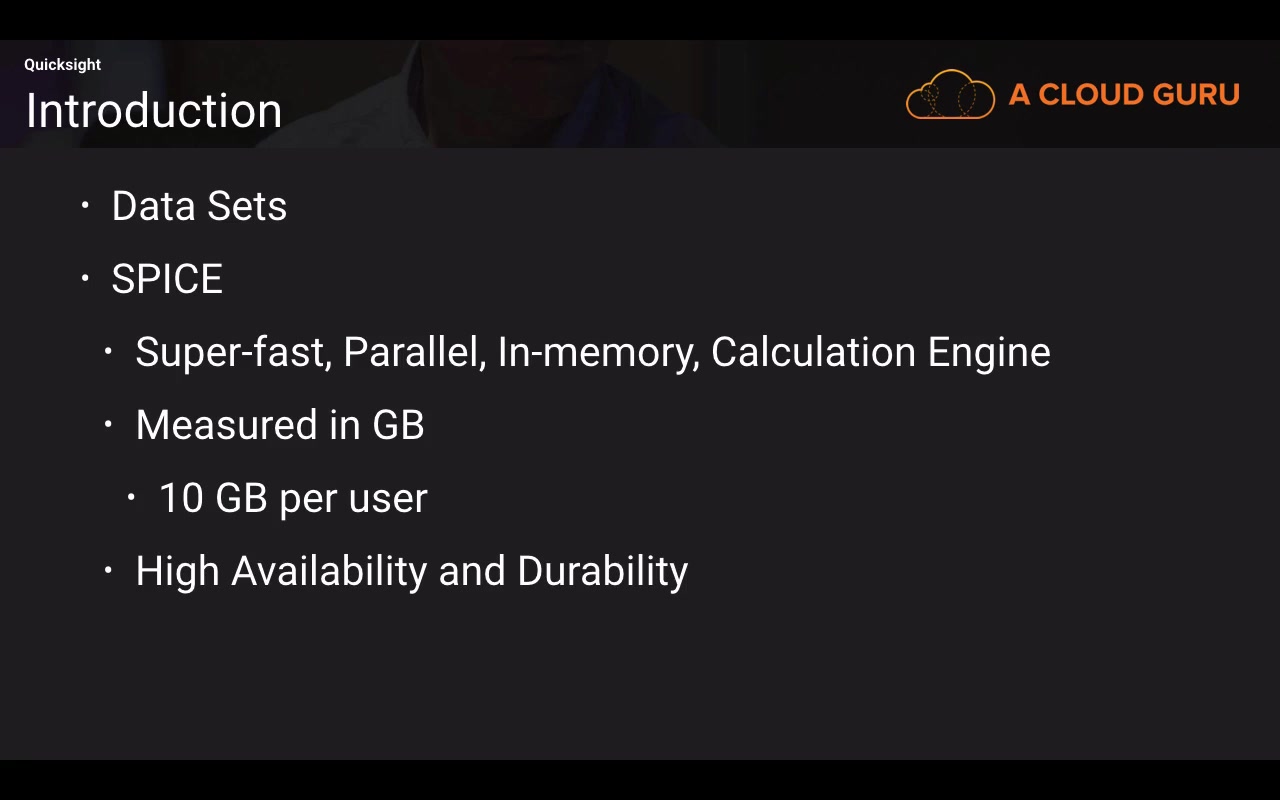This screenshot has width=1280, height=800.
Task: Select the "Measured in GB" line
Action: pos(280,425)
